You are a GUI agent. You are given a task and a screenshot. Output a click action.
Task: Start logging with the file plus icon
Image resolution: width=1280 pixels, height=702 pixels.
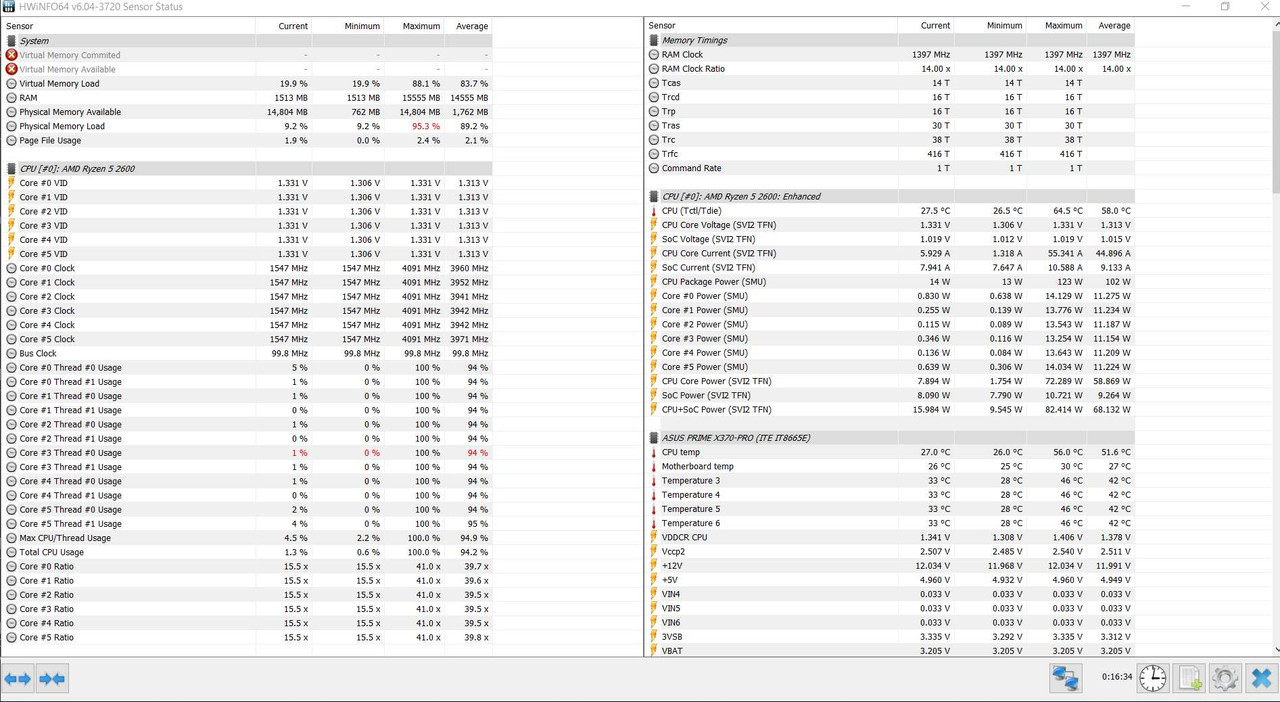pos(1189,678)
